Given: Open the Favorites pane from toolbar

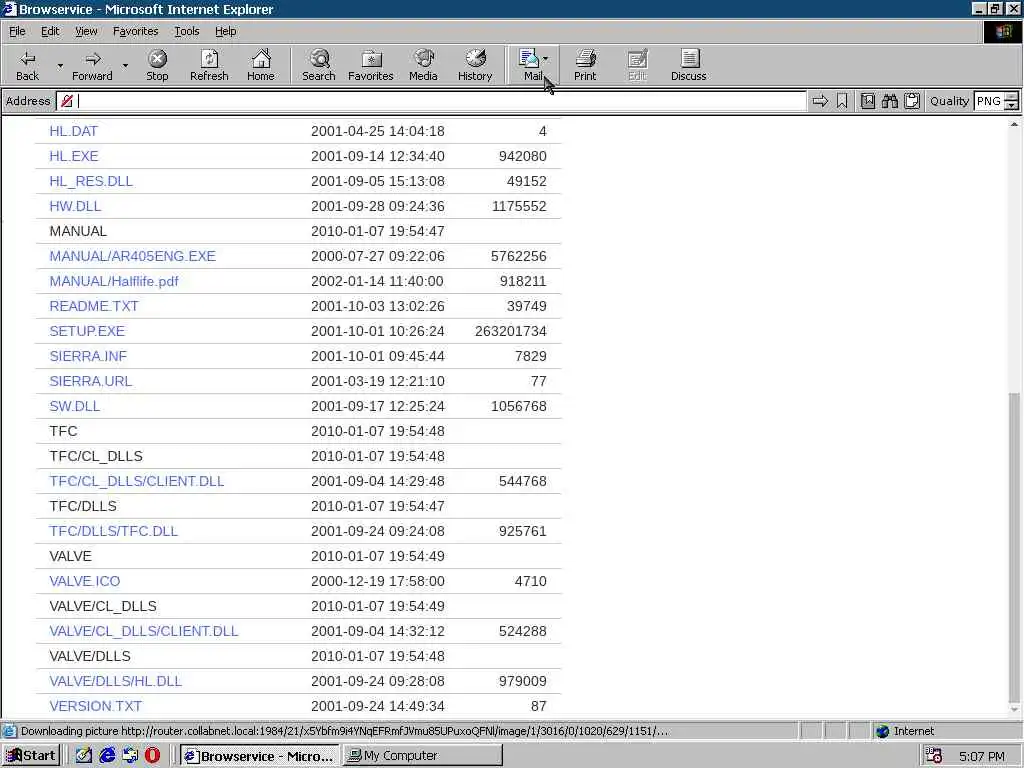Looking at the screenshot, I should point(371,65).
